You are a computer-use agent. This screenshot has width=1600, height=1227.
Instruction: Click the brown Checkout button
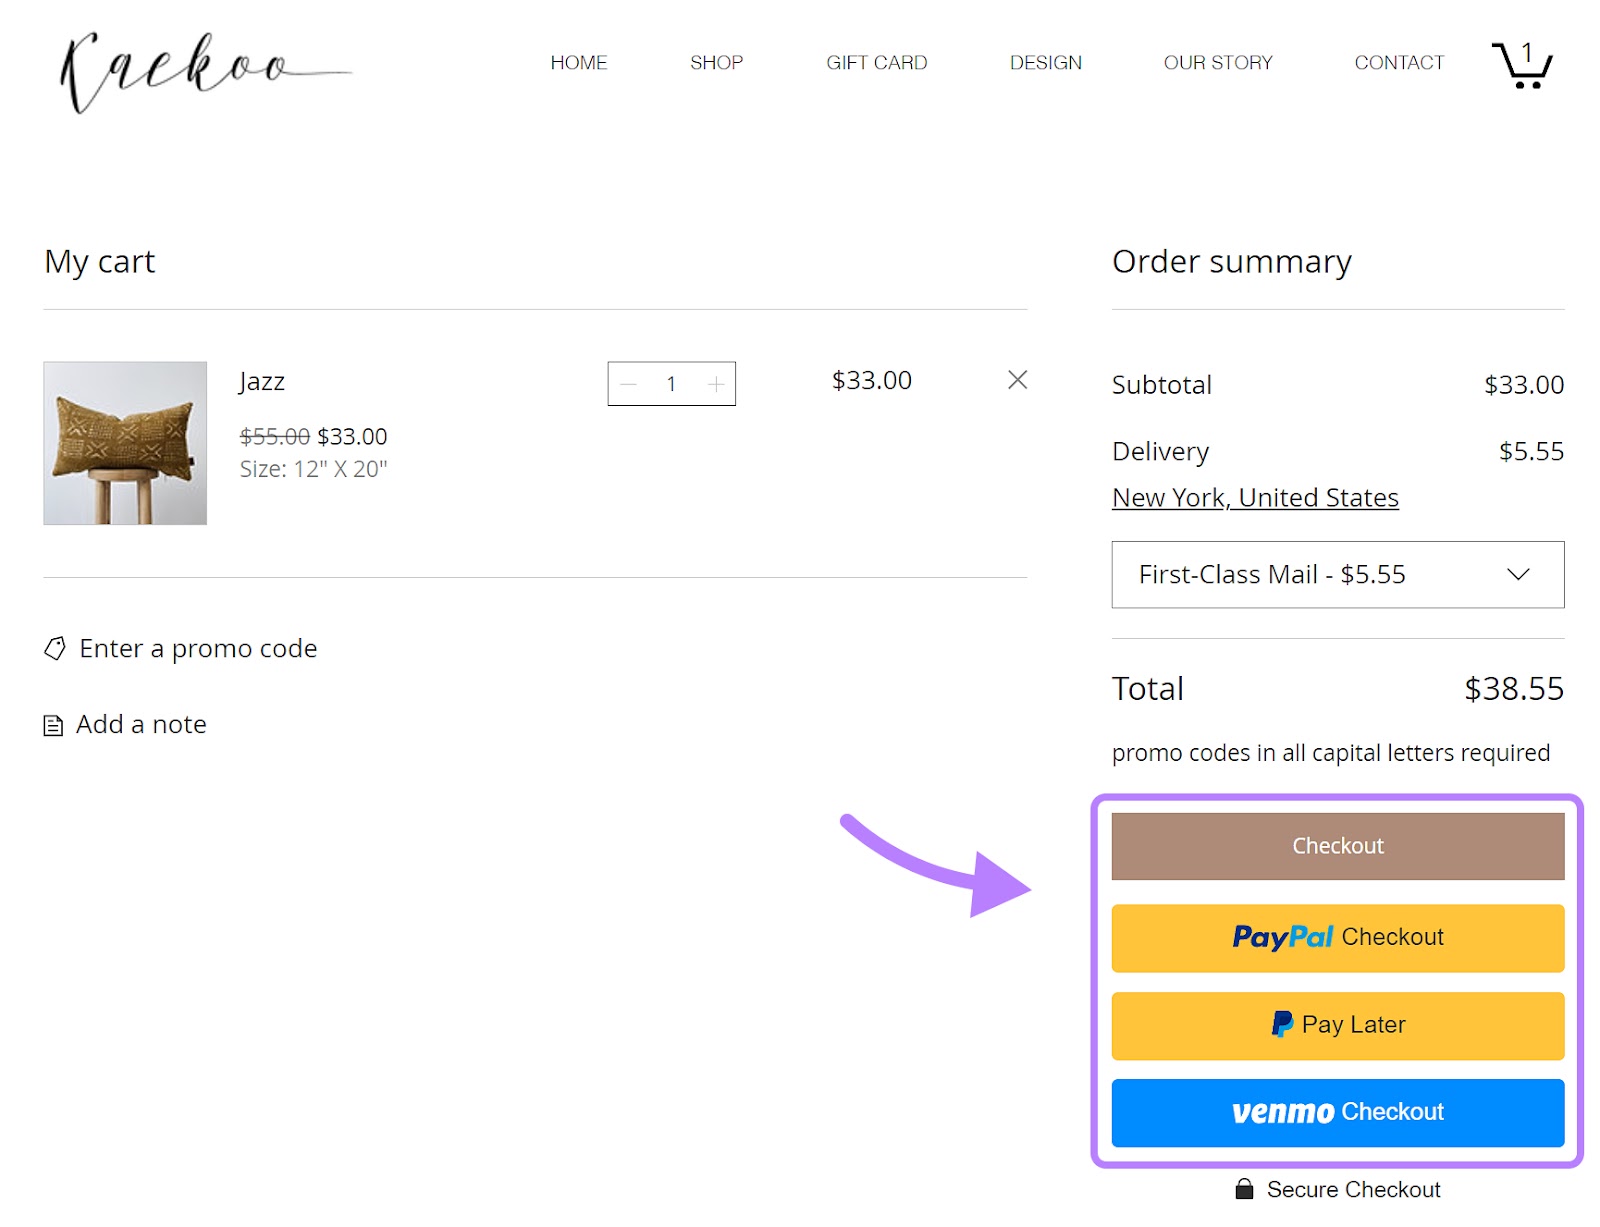click(x=1337, y=845)
